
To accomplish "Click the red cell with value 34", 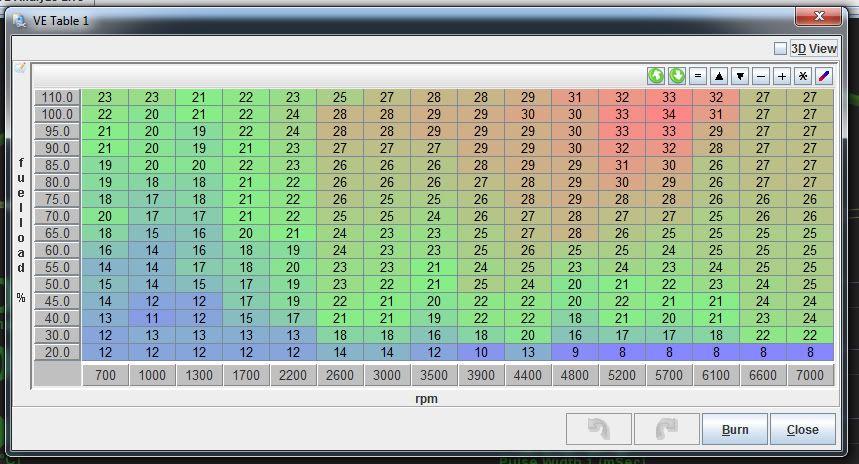I will [669, 114].
